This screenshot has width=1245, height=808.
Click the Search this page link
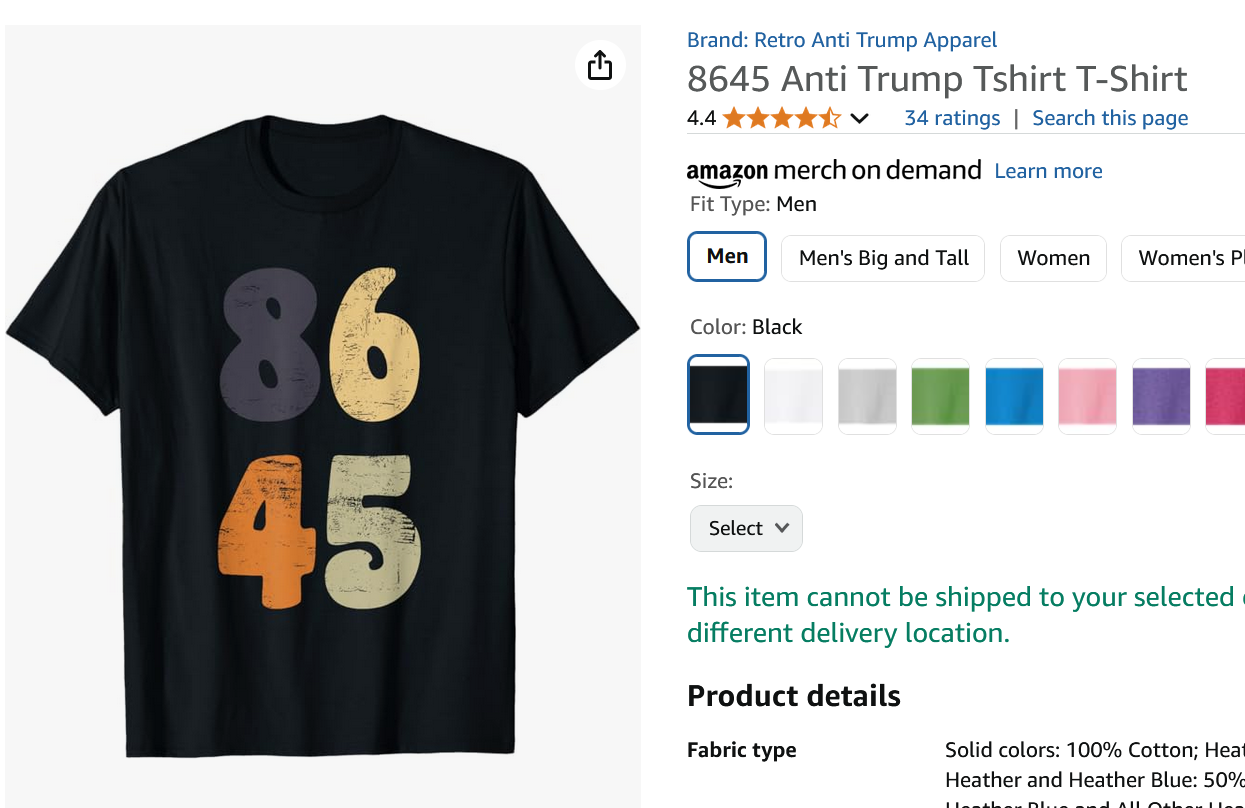pyautogui.click(x=1110, y=118)
